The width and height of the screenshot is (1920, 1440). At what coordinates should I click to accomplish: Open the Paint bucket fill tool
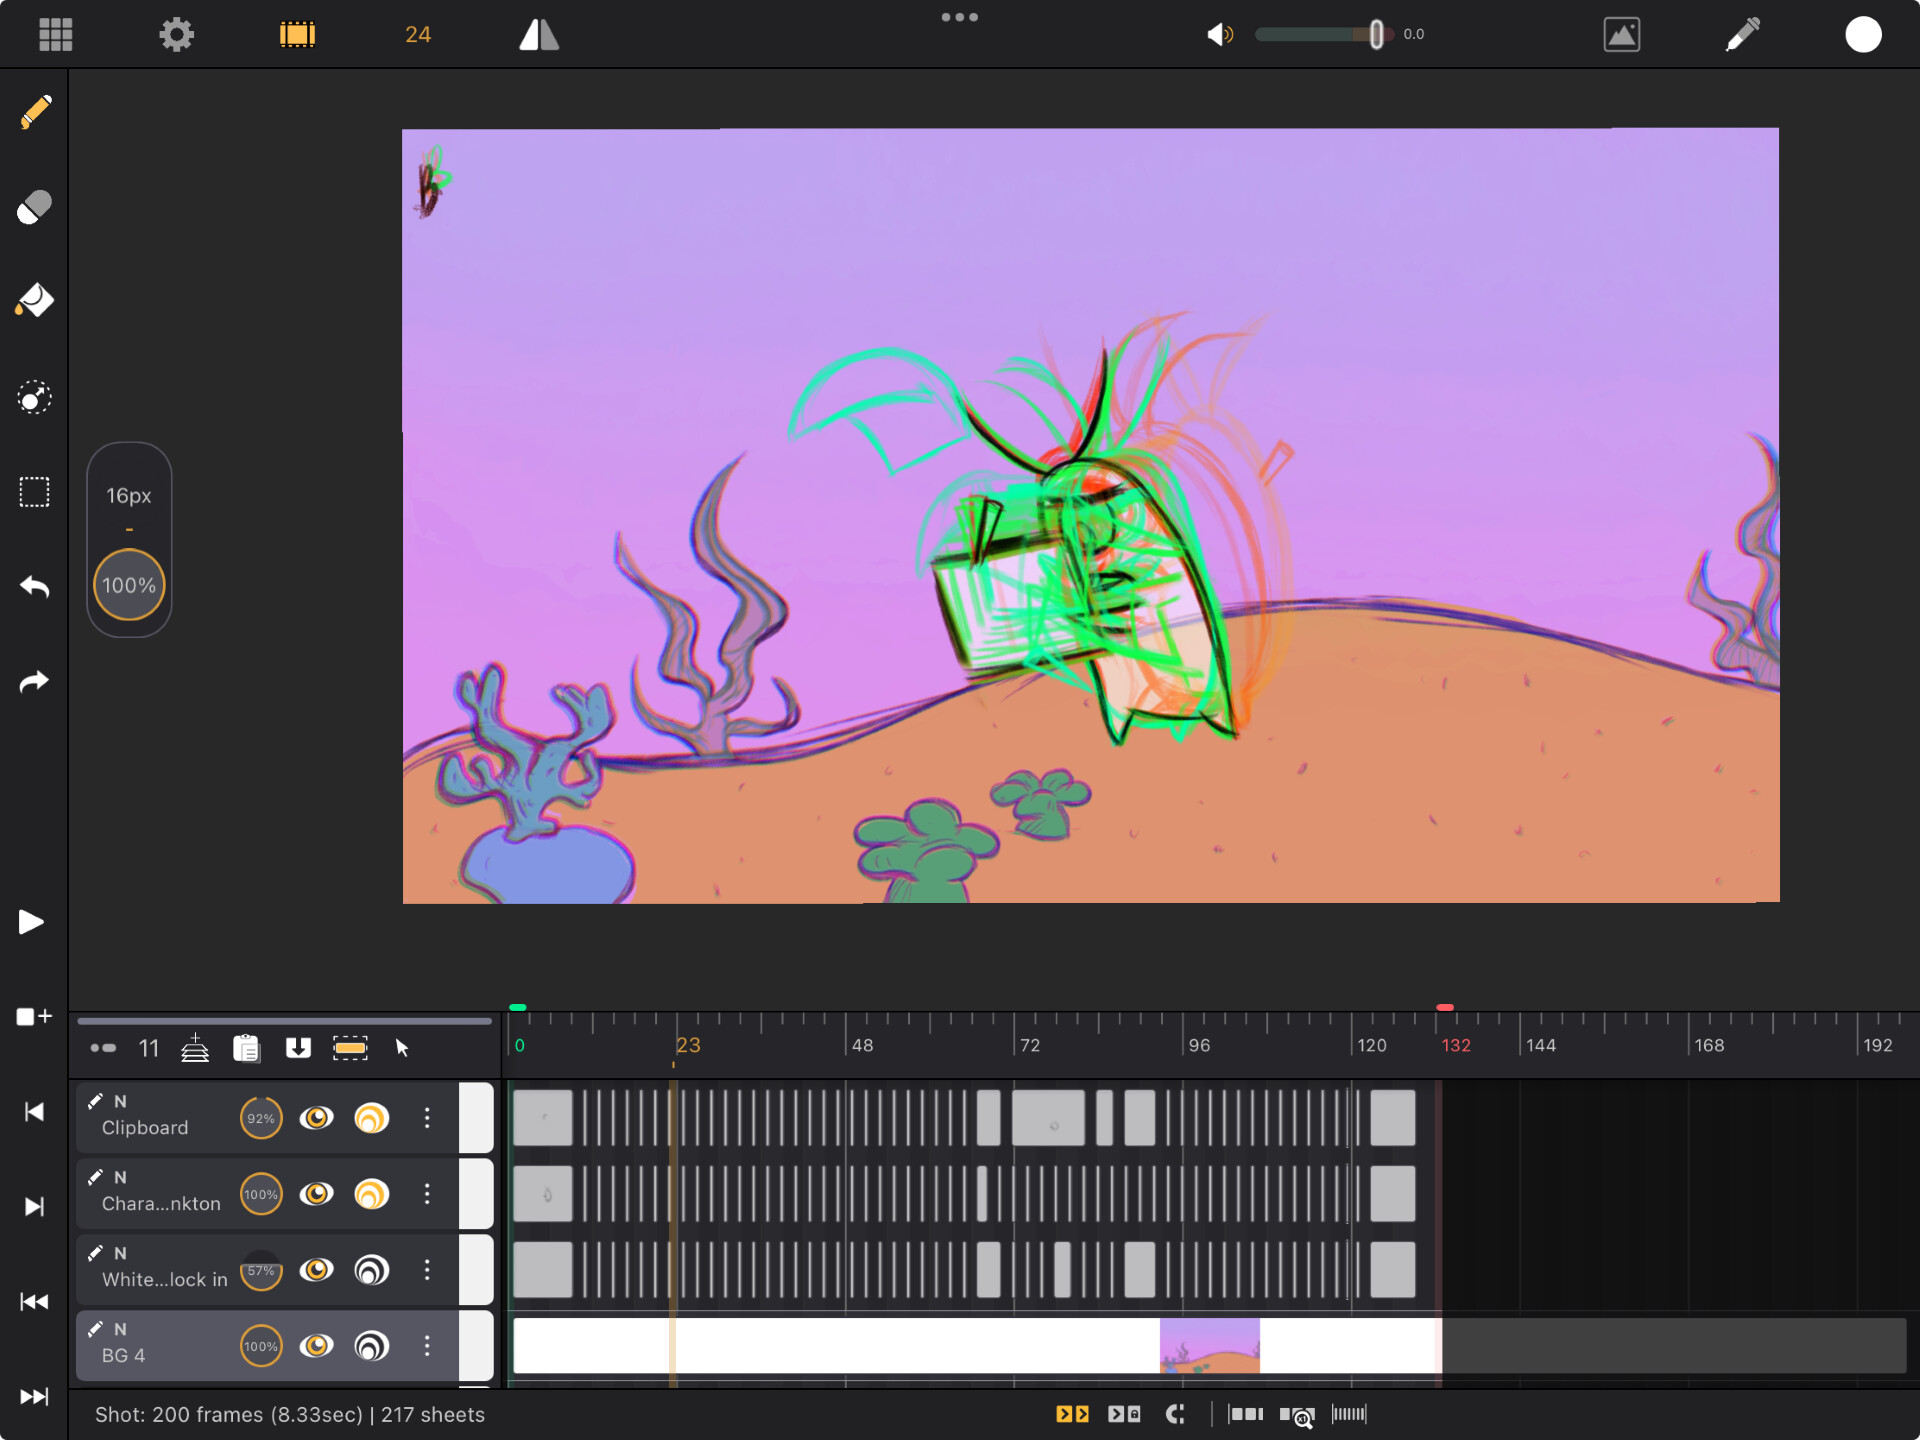[x=33, y=302]
